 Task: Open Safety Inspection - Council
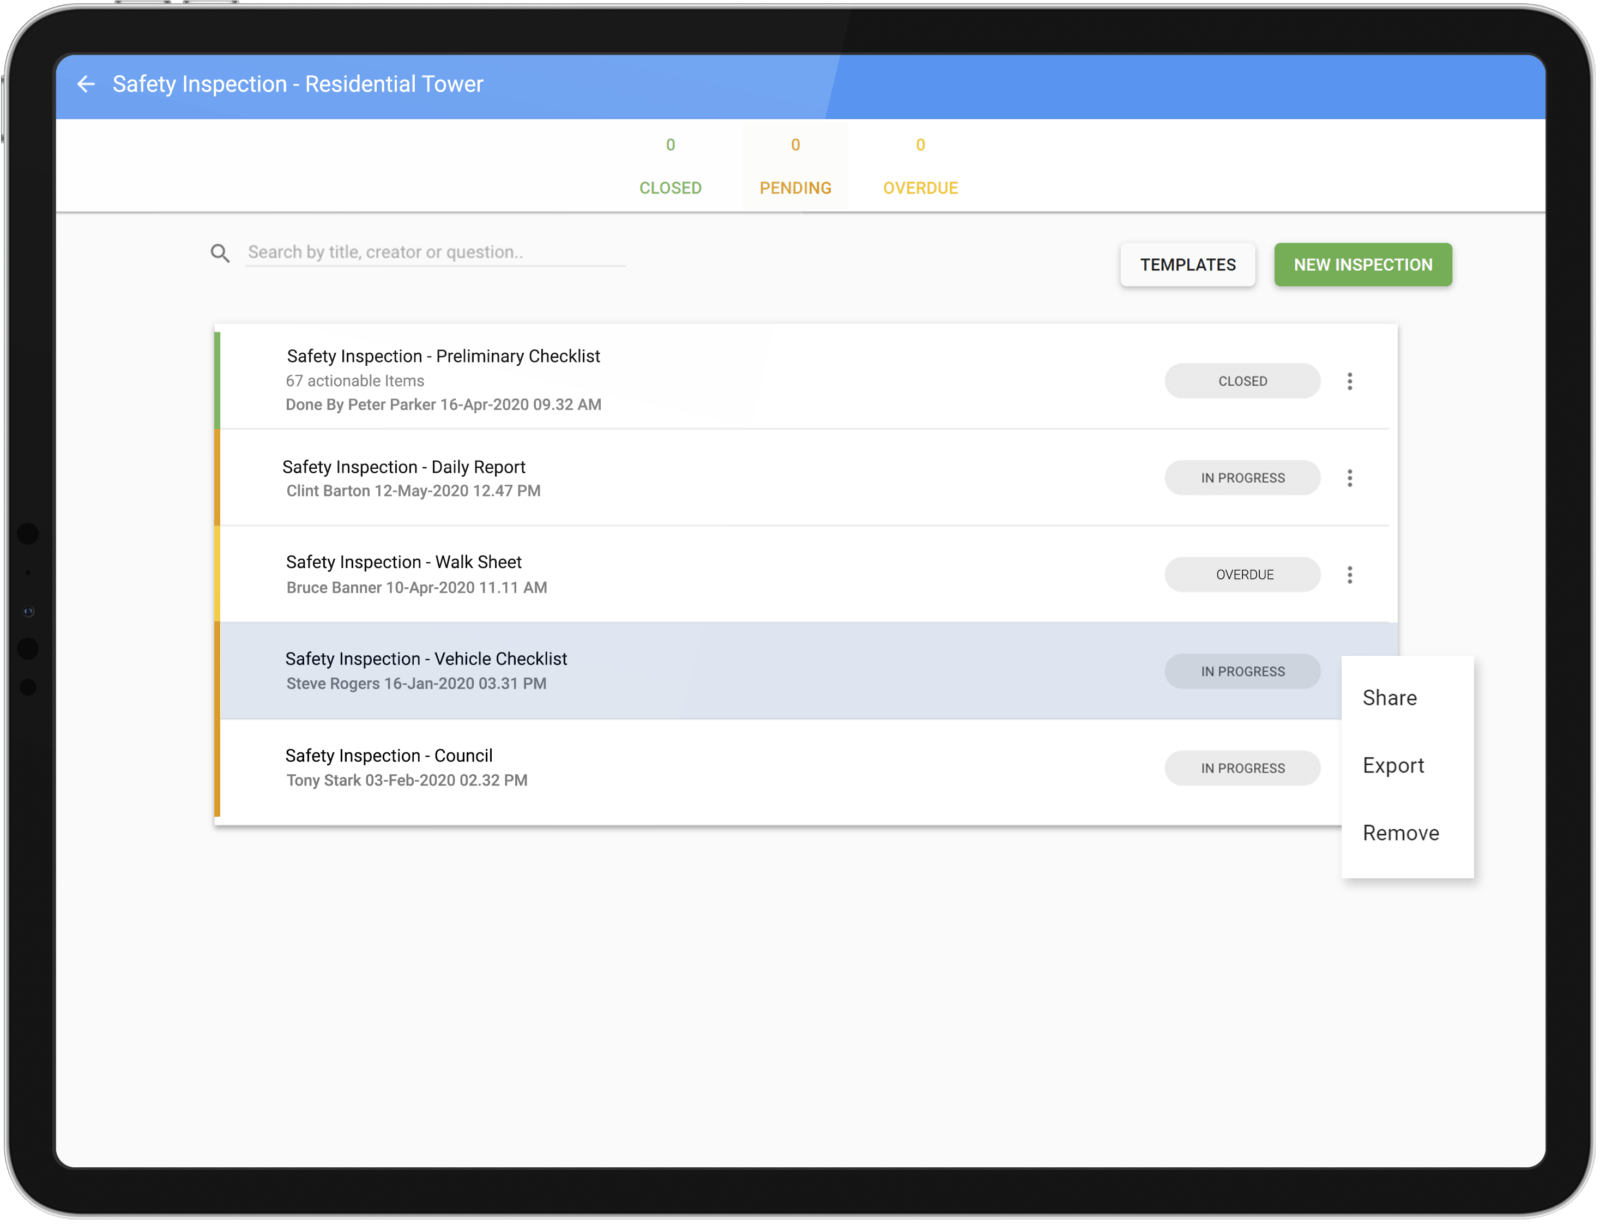(x=388, y=756)
